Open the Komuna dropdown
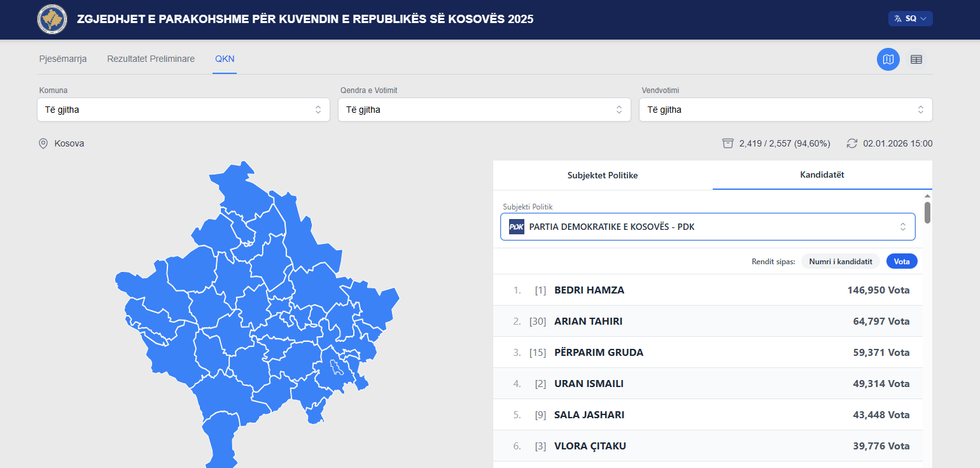The width and height of the screenshot is (980, 468). [181, 109]
